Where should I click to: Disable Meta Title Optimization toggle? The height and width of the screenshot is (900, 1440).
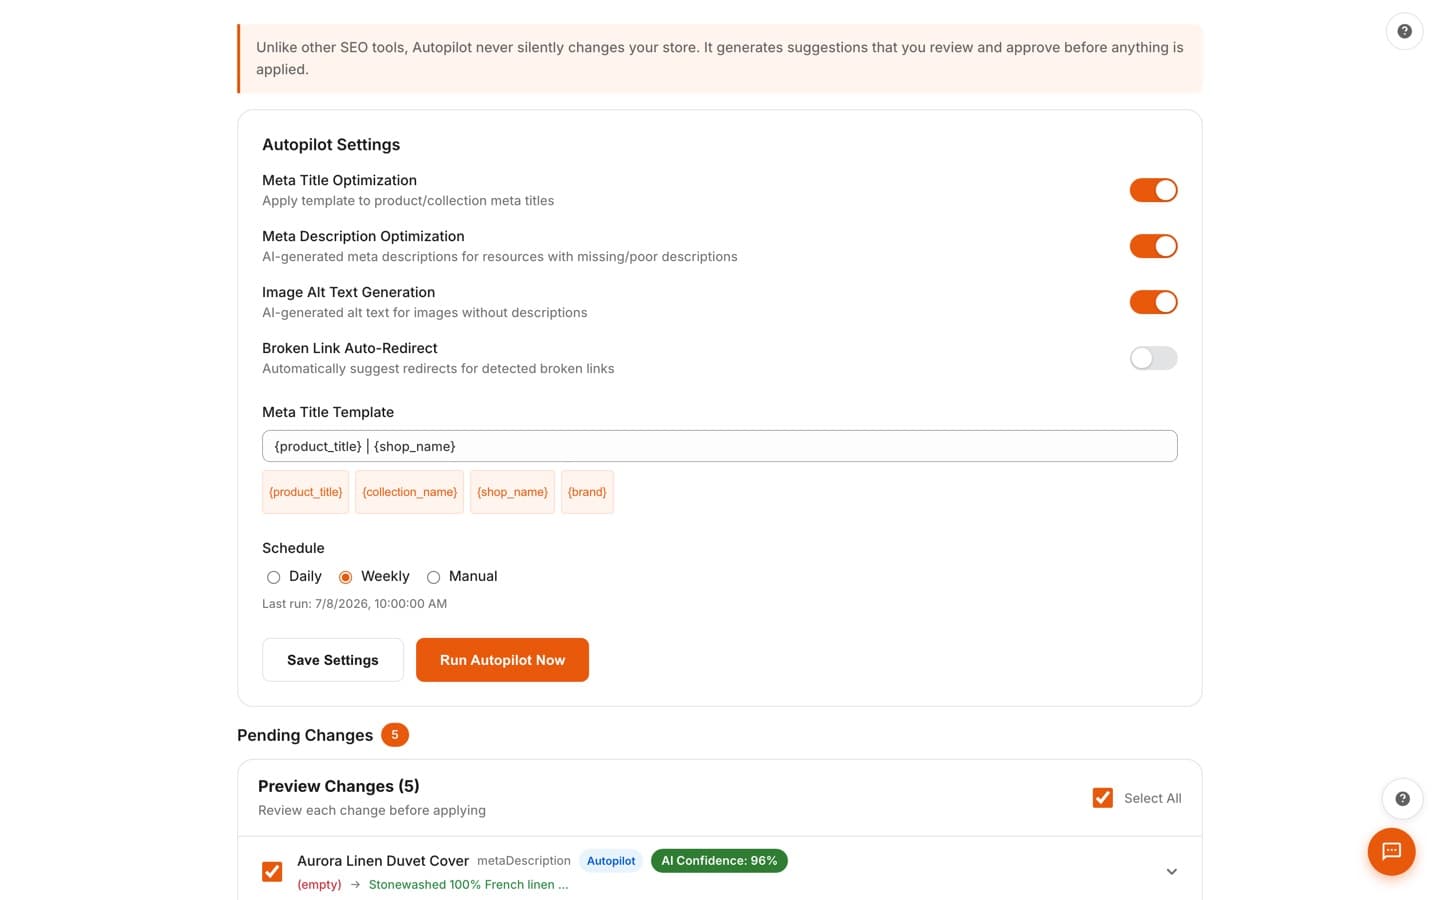(1153, 190)
